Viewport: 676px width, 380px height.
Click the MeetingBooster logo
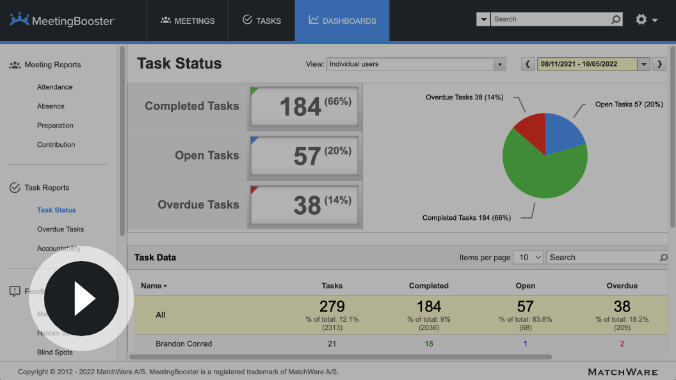tap(63, 20)
